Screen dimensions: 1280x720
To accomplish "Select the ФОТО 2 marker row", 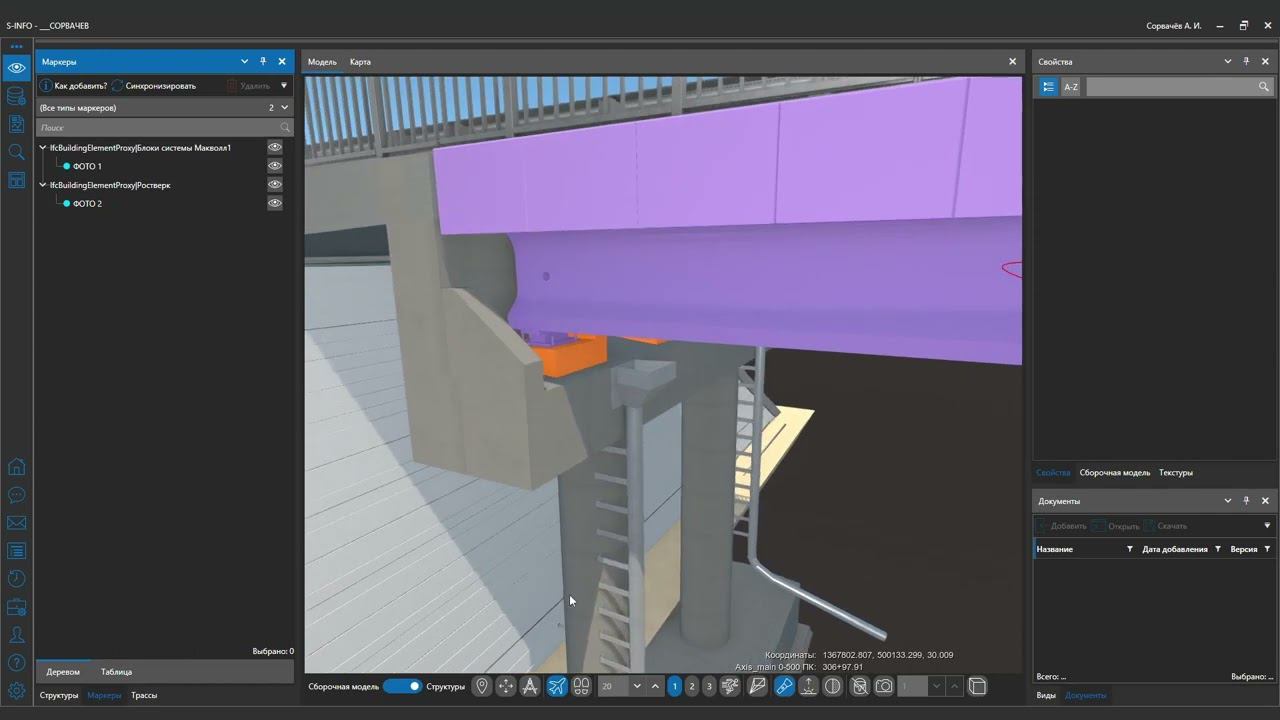I will (x=87, y=203).
